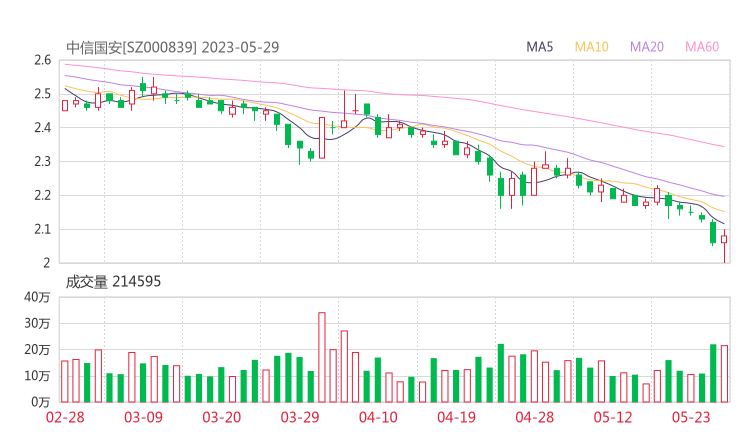This screenshot has height=440, width=740.
Task: Click the 2.1 price axis label
Action: pyautogui.click(x=42, y=229)
